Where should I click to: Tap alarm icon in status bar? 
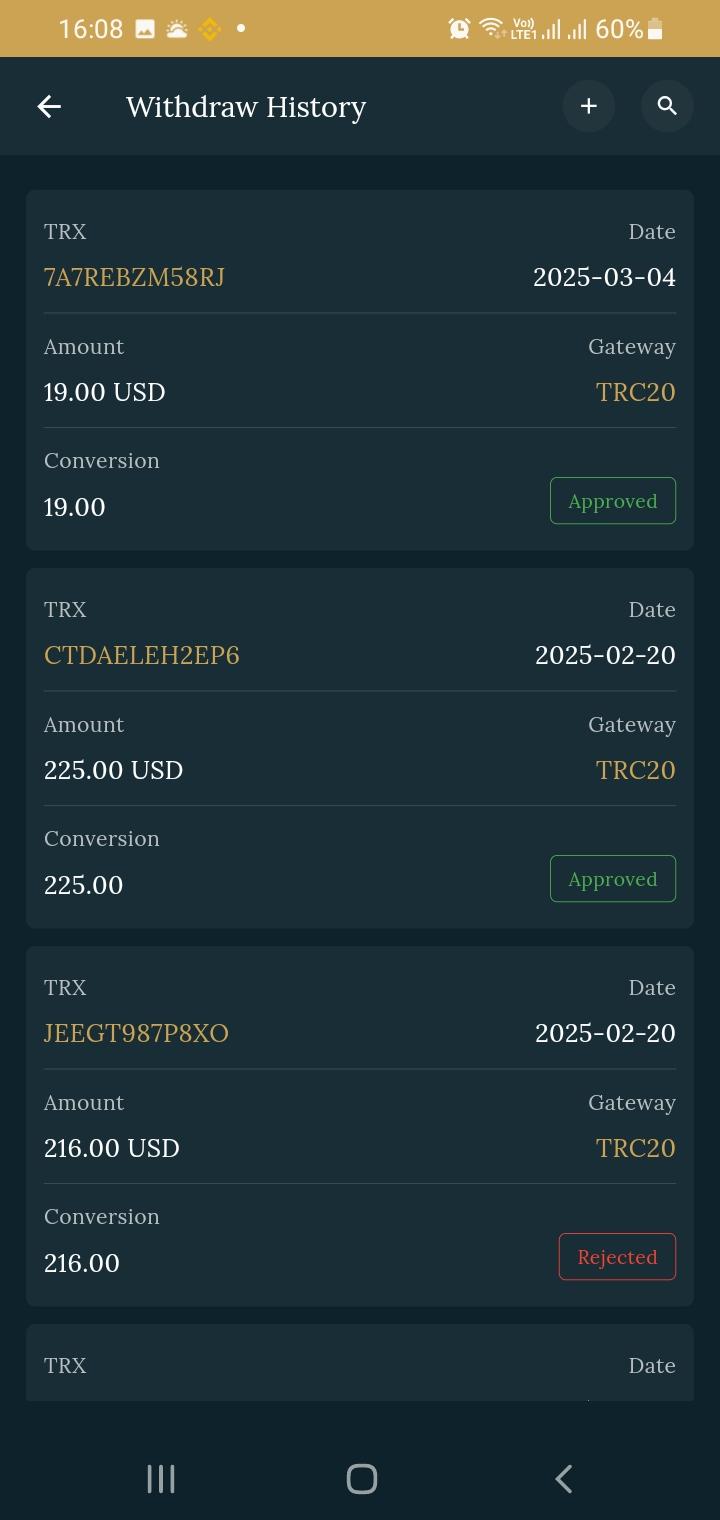point(459,29)
